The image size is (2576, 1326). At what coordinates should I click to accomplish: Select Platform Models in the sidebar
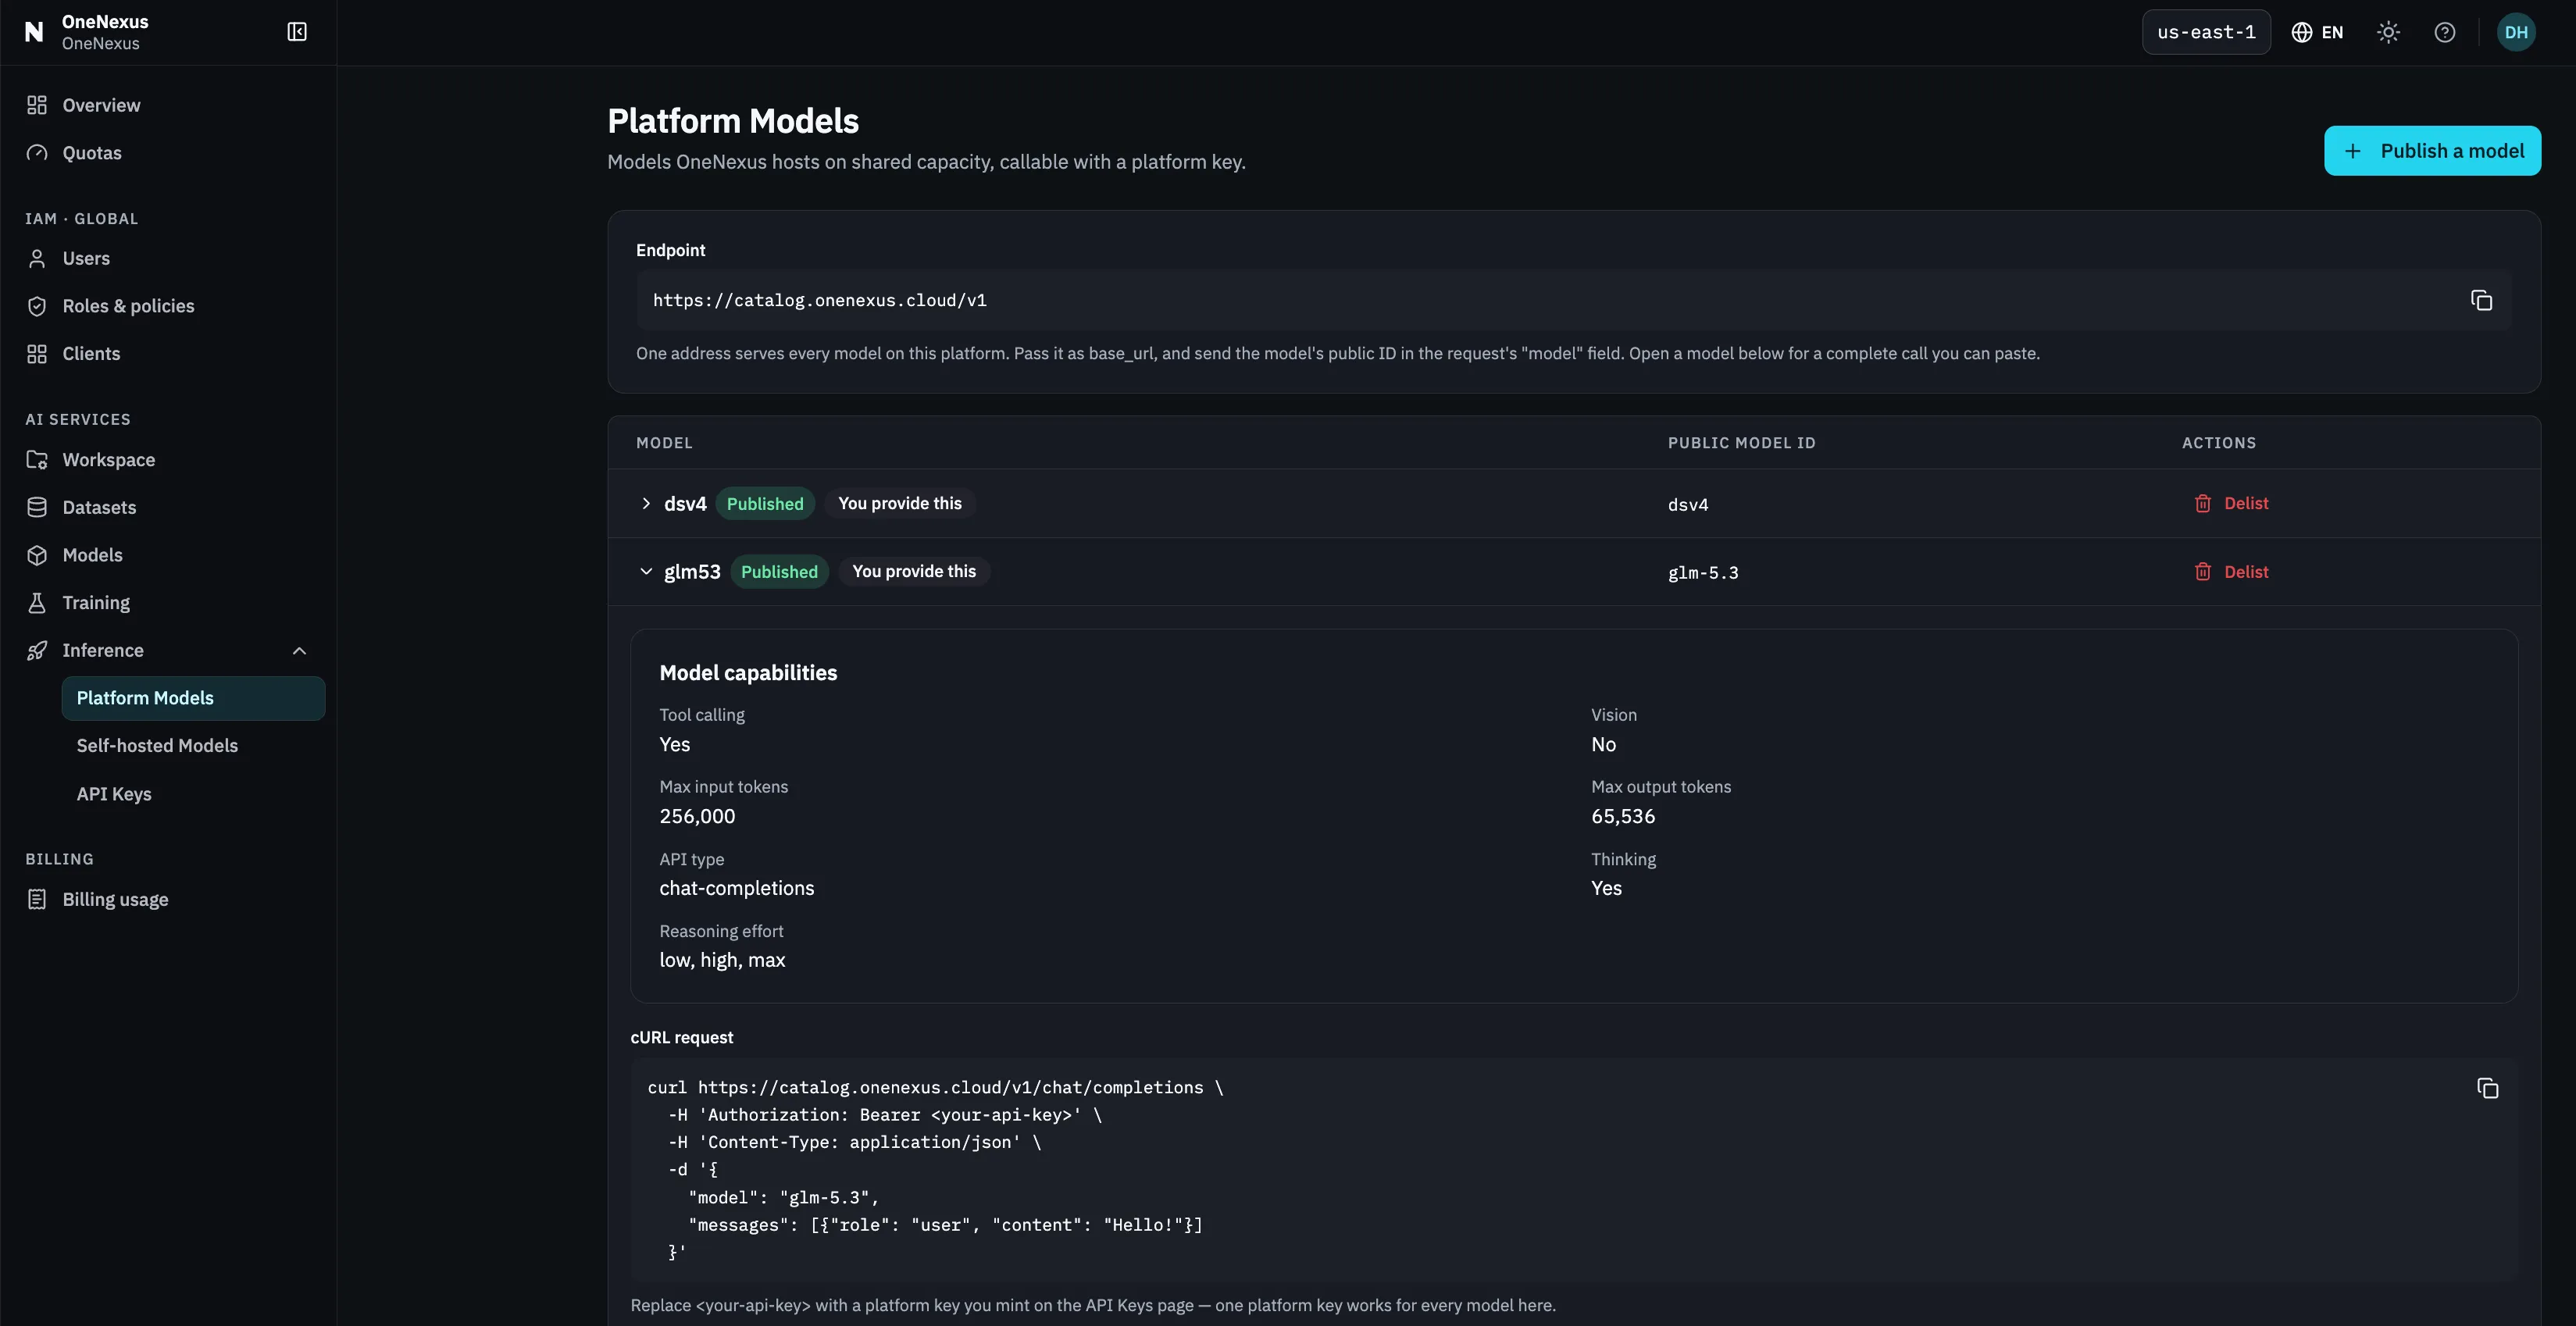(x=193, y=698)
